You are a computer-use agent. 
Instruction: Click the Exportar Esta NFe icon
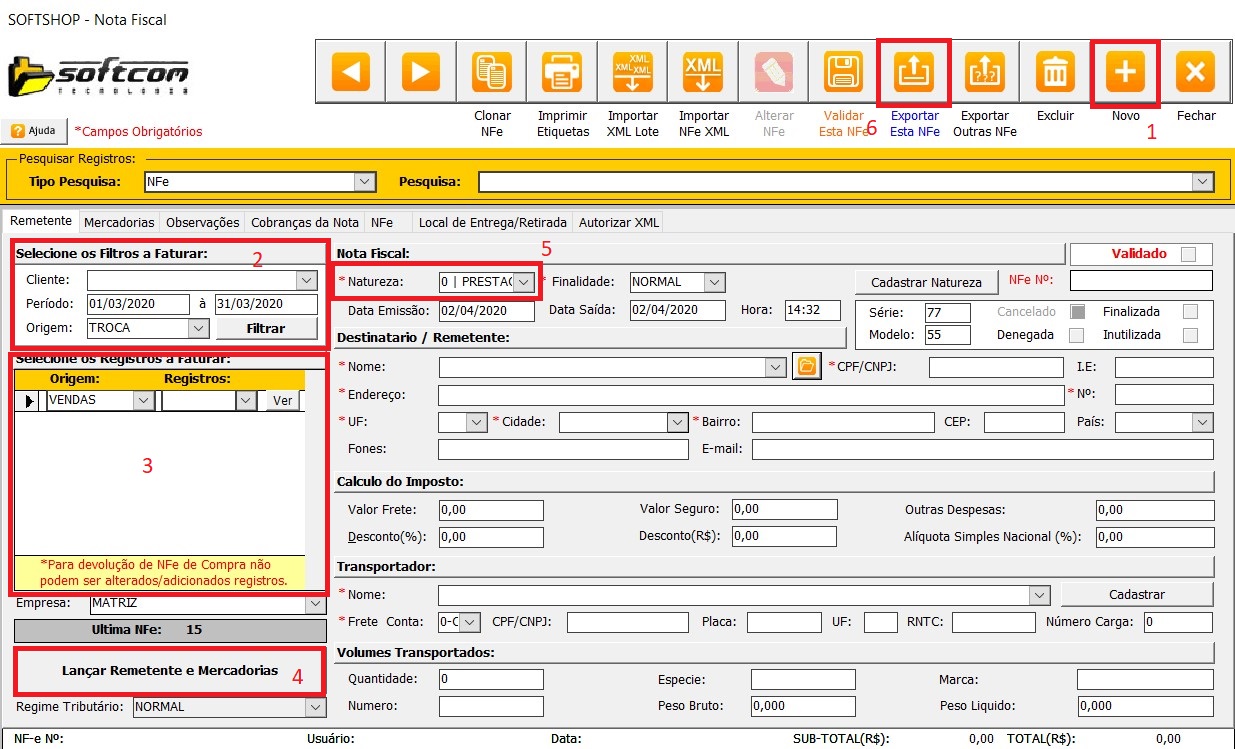coord(914,72)
